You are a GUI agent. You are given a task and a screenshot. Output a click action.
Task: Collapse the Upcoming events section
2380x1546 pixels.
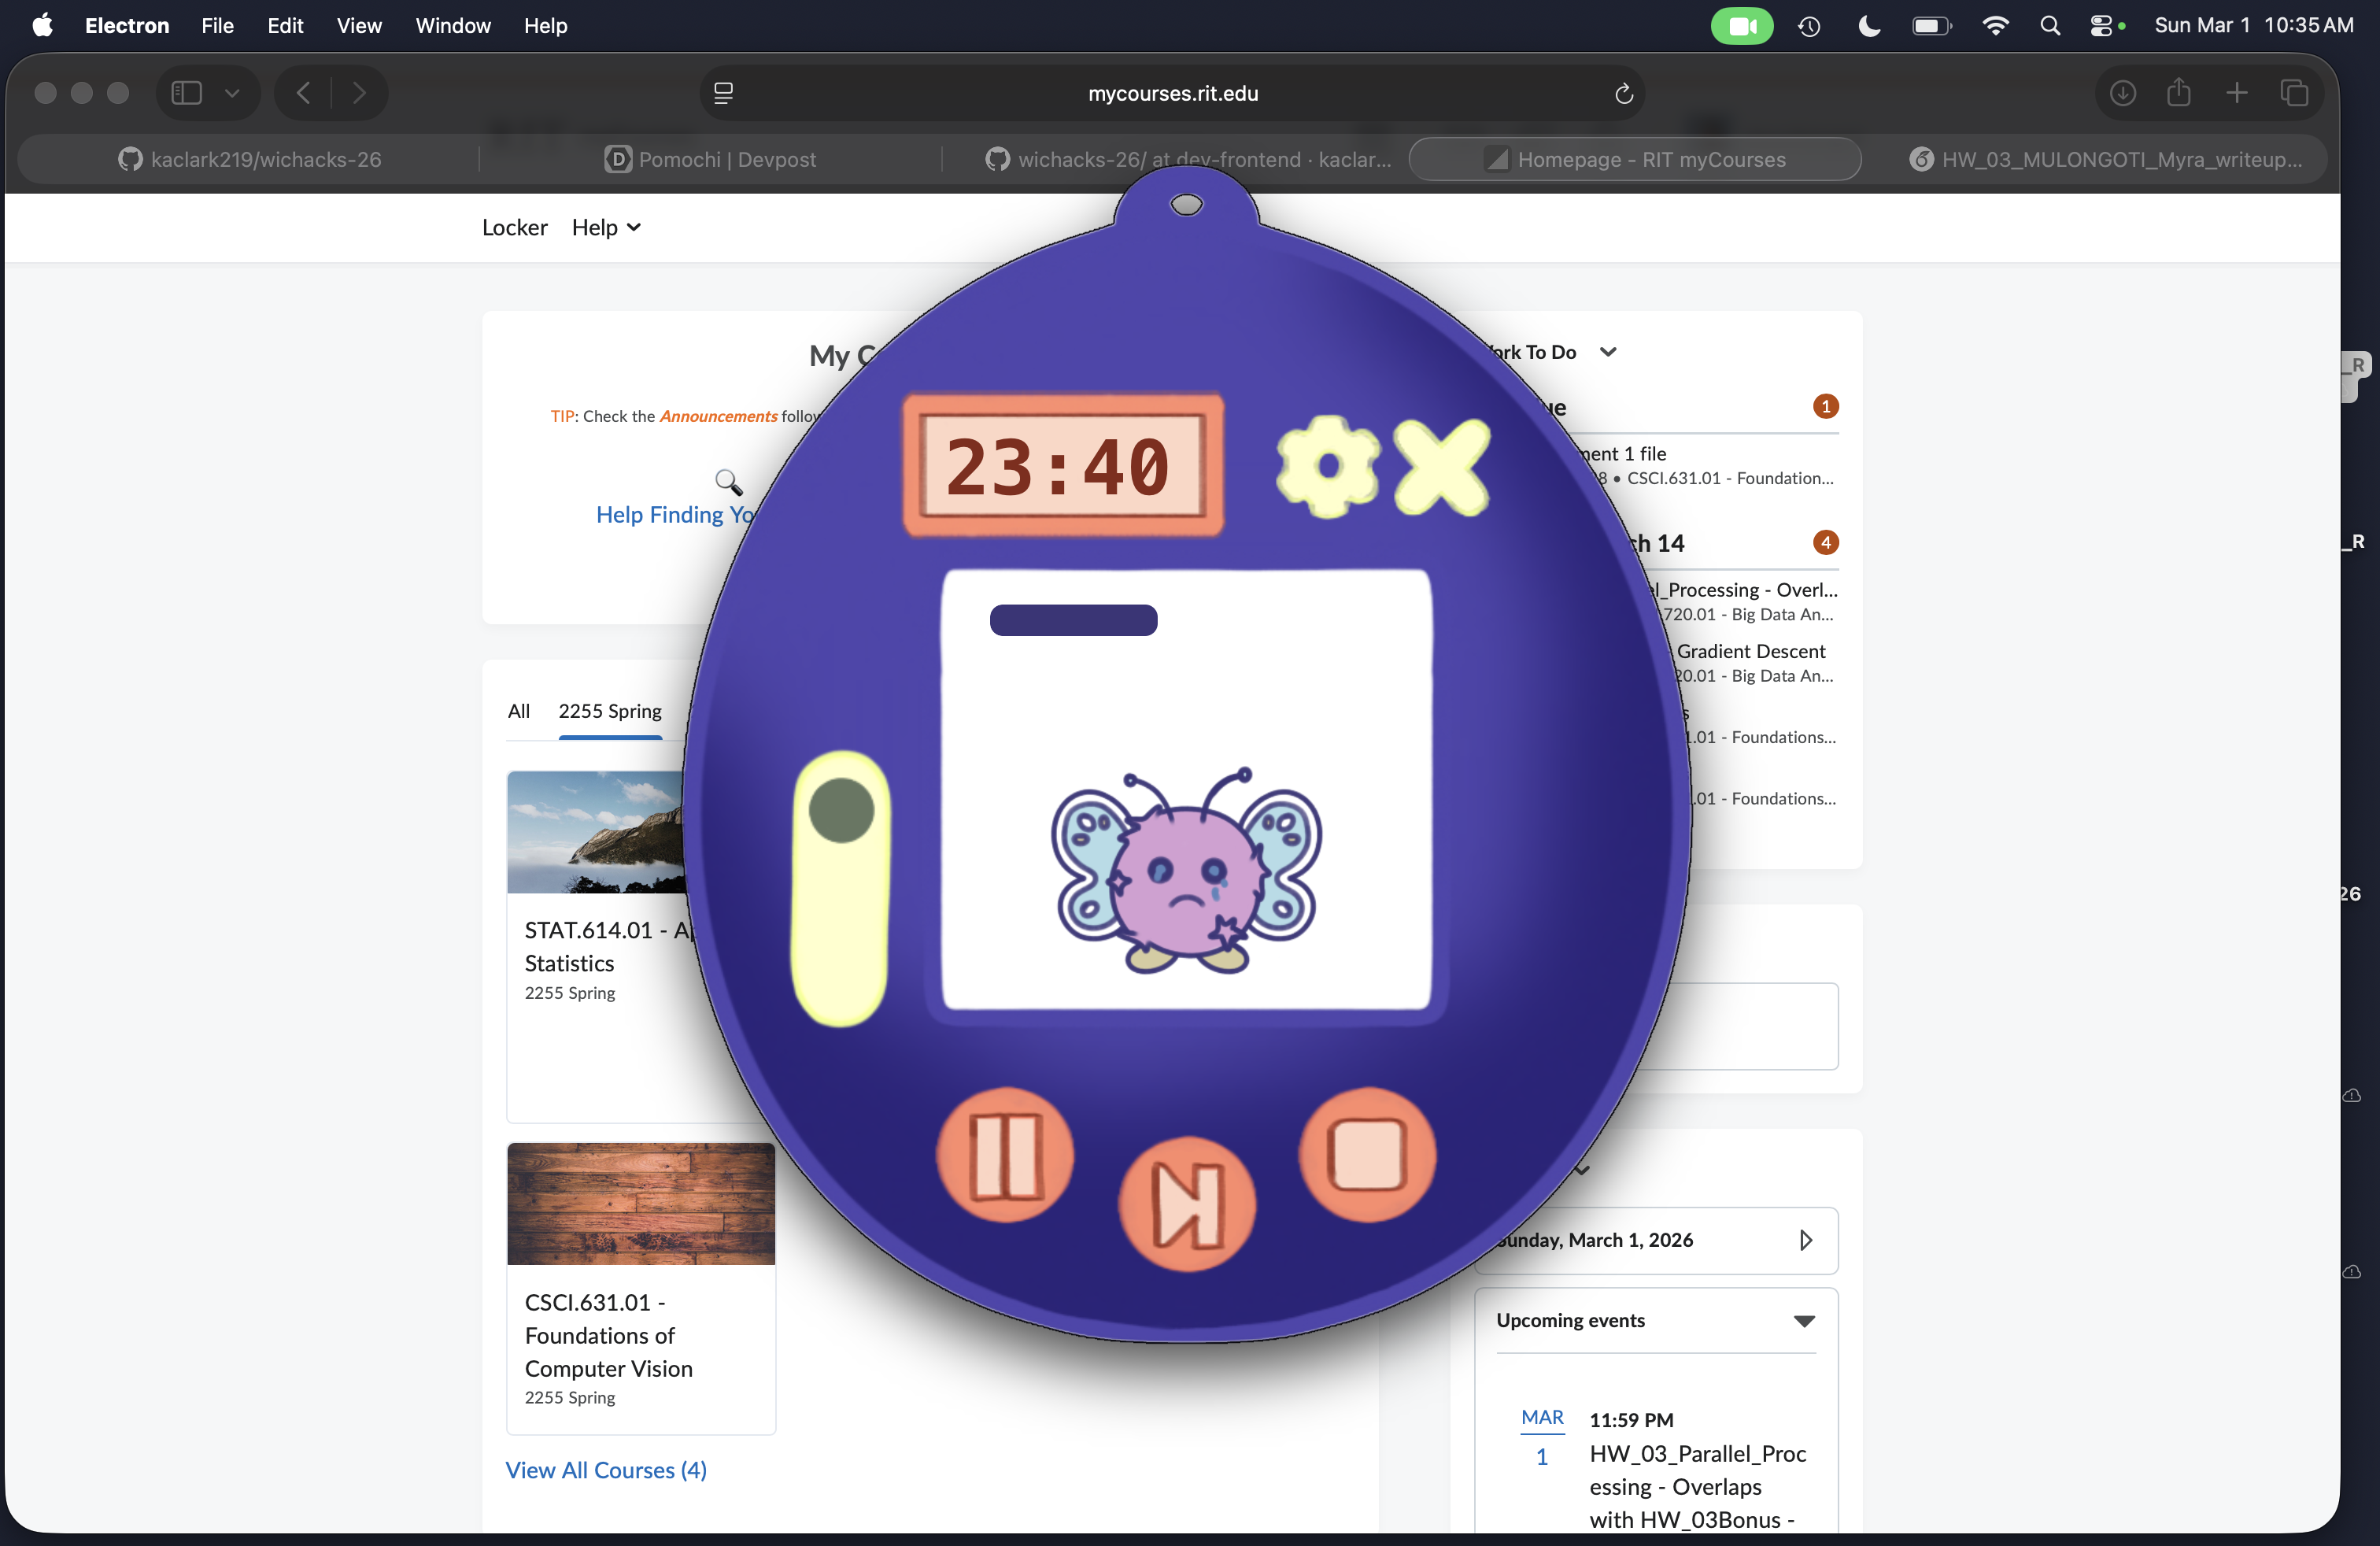pyautogui.click(x=1803, y=1321)
